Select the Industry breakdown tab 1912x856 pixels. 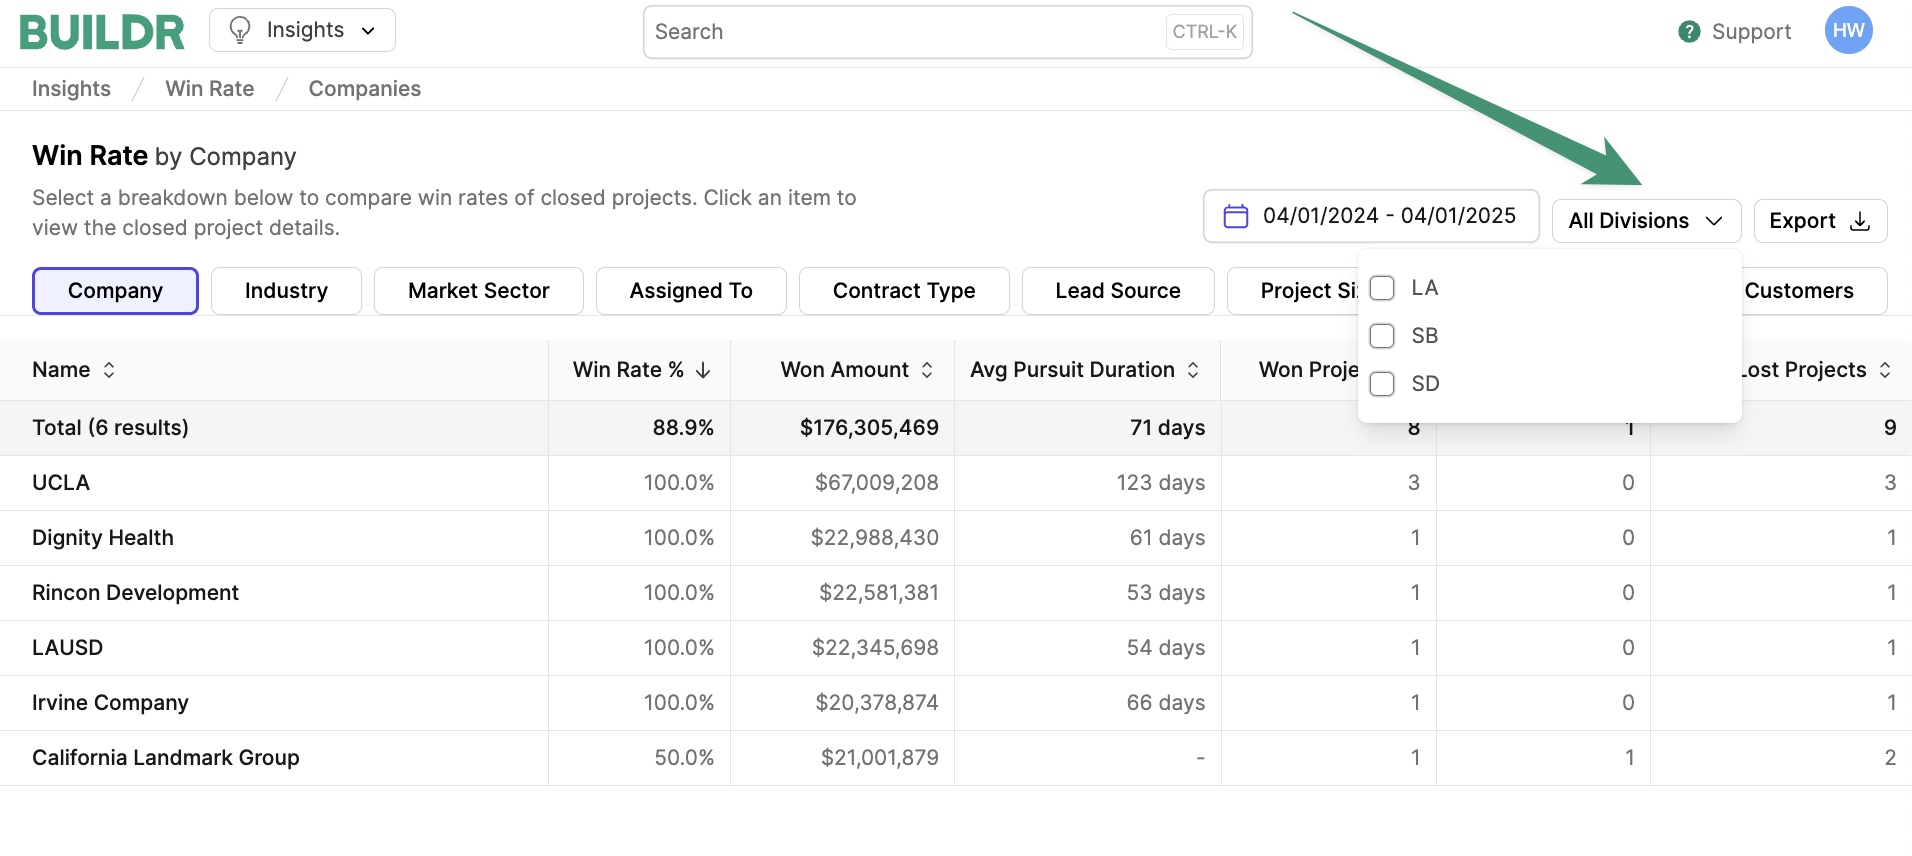(286, 291)
